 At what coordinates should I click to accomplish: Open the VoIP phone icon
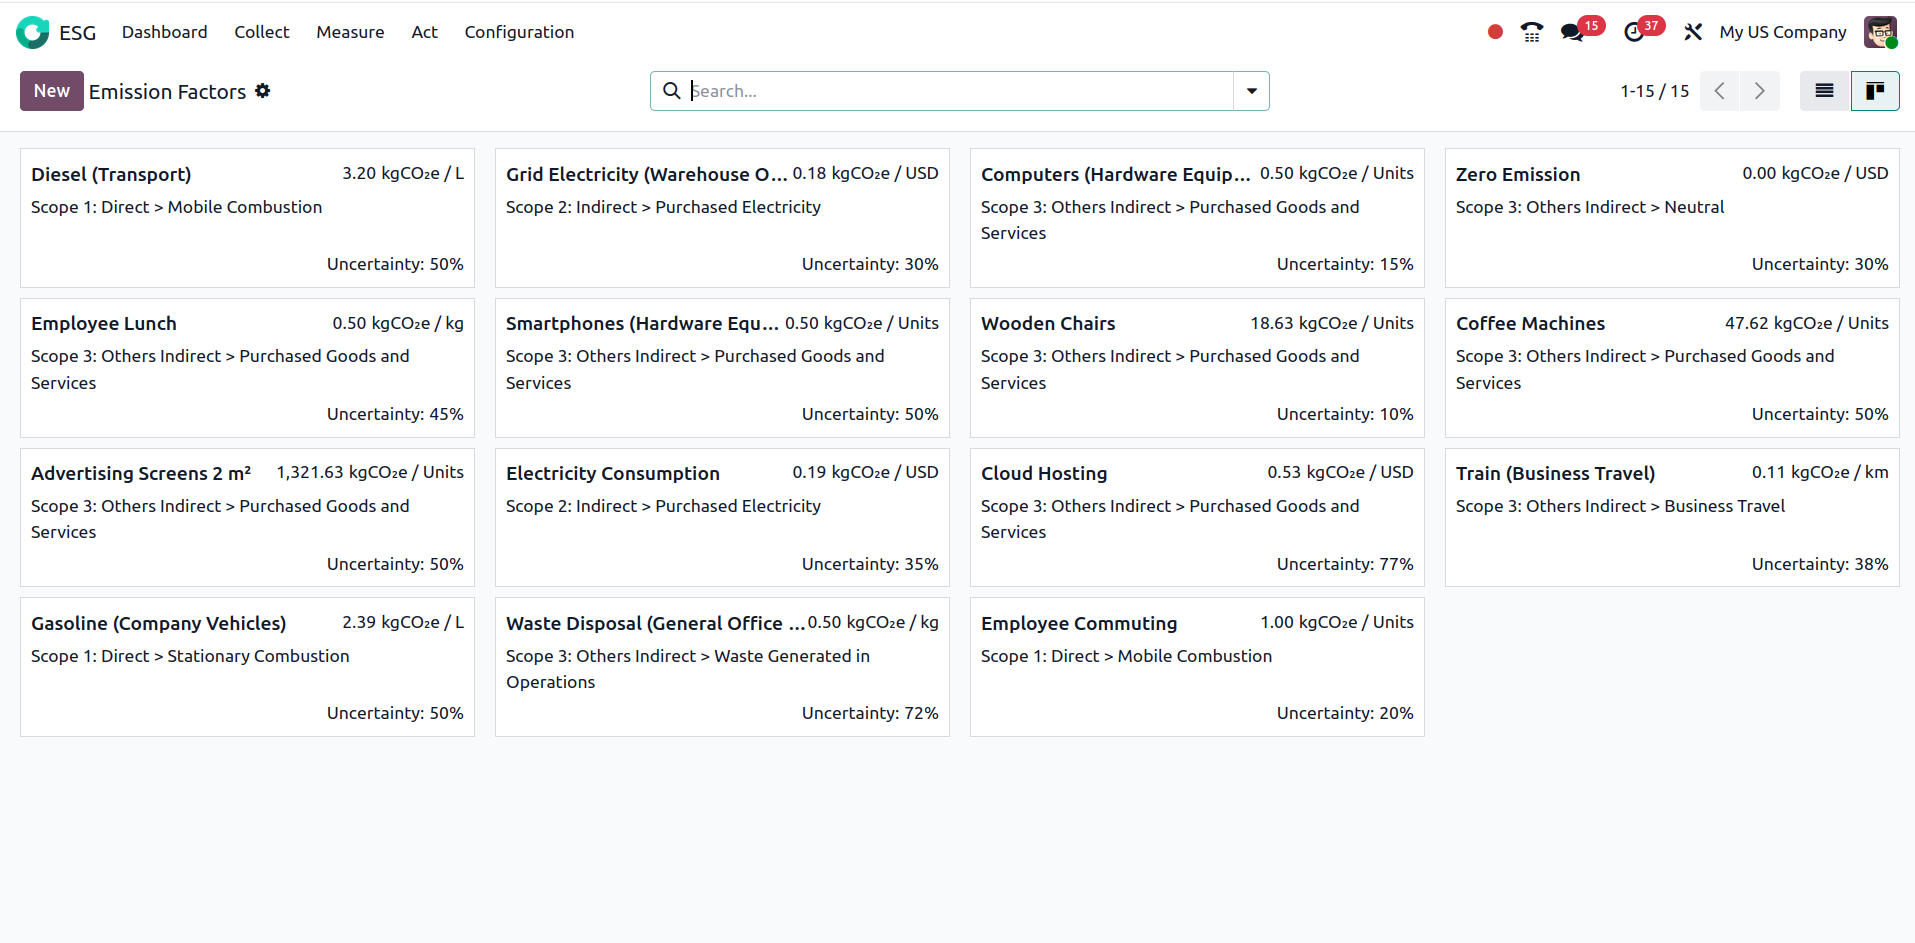tap(1531, 32)
